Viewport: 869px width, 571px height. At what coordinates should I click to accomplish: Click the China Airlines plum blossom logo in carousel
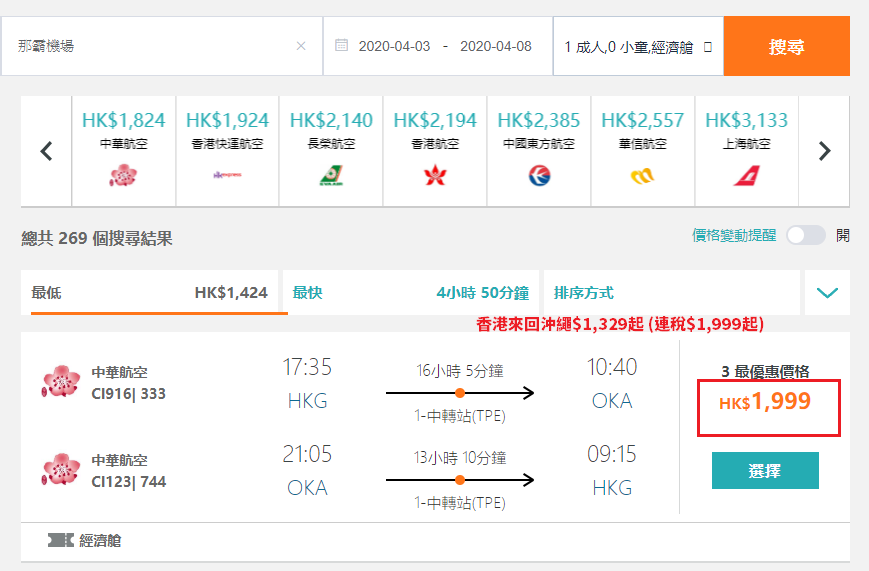124,175
